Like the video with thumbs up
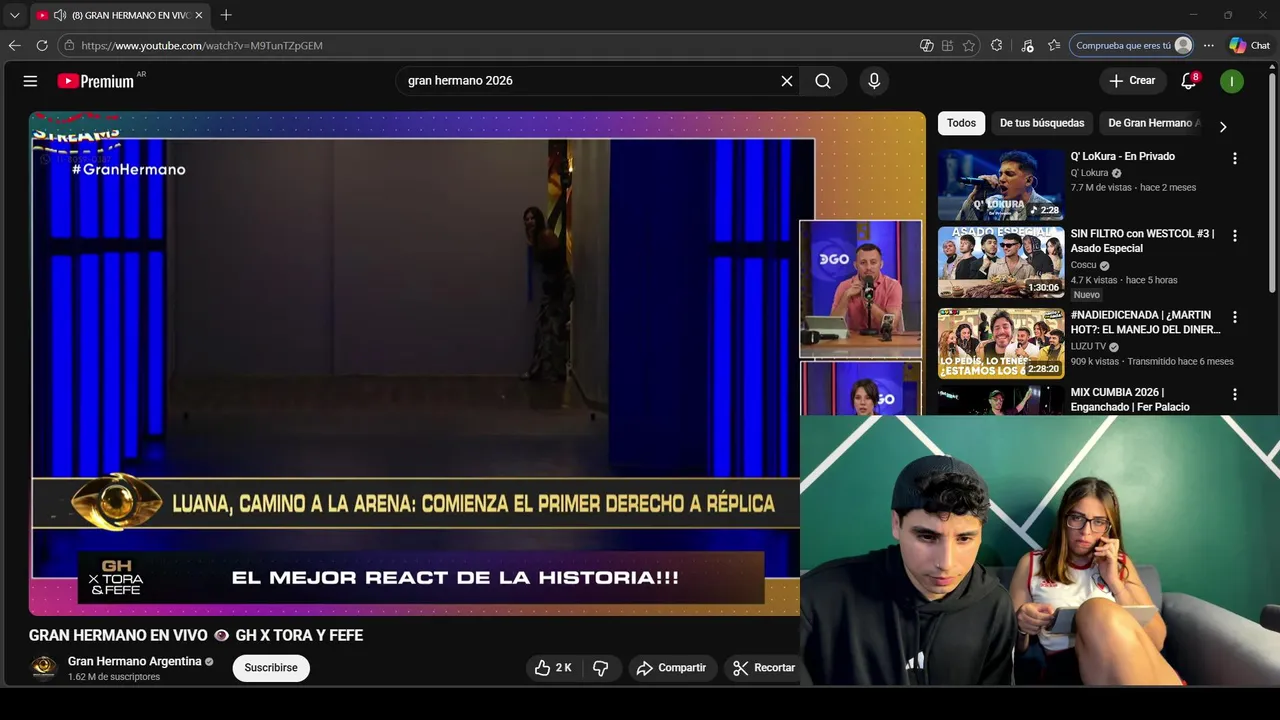1280x720 pixels. pyautogui.click(x=553, y=668)
